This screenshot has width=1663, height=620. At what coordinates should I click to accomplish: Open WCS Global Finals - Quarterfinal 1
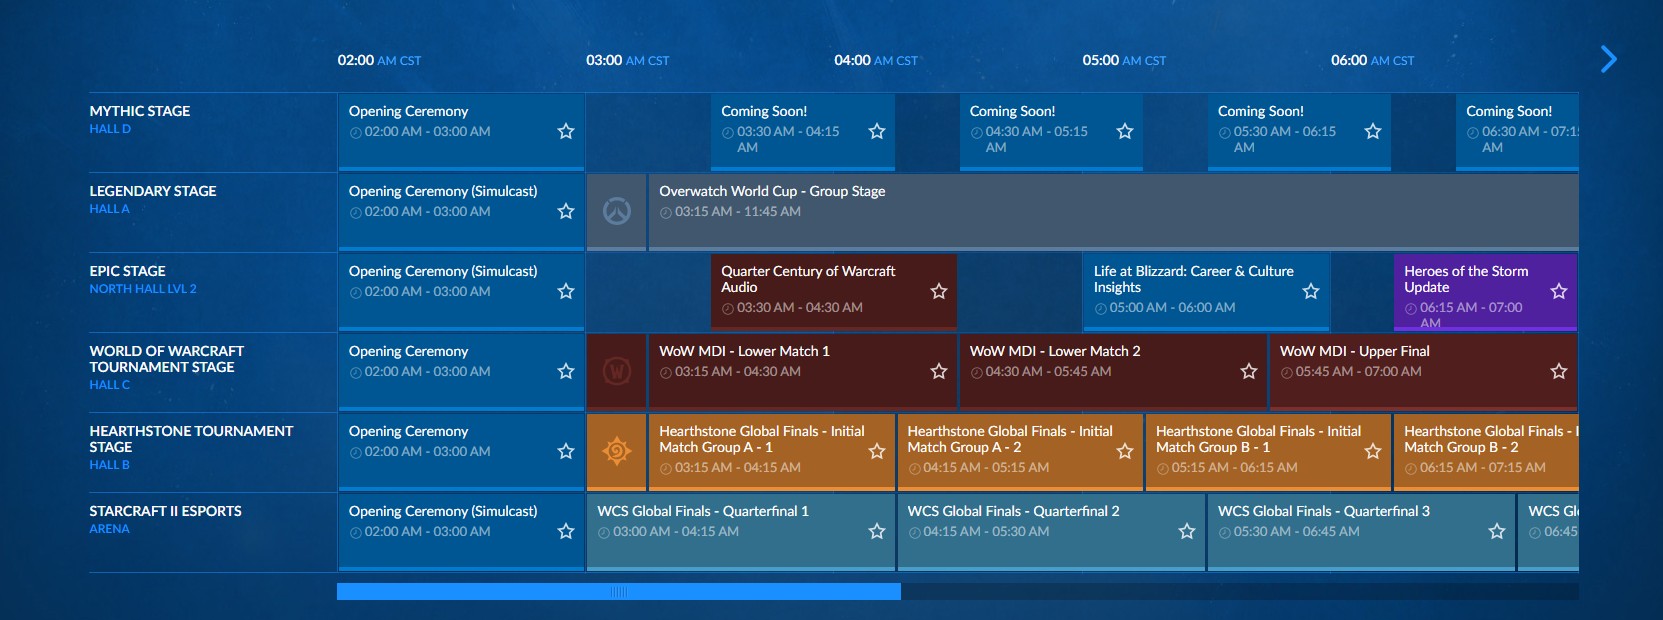pos(741,531)
